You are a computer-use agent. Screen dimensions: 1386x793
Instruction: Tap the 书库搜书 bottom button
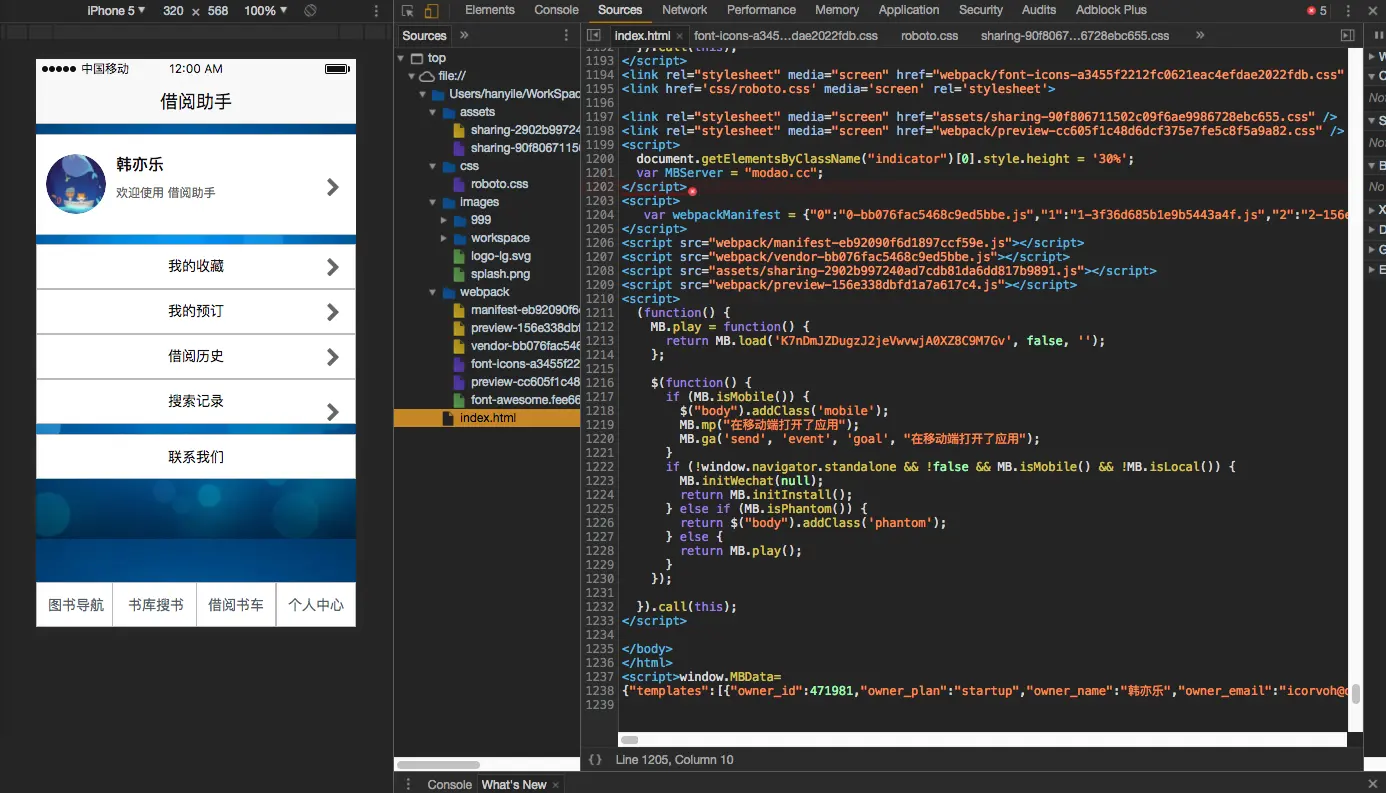(155, 605)
